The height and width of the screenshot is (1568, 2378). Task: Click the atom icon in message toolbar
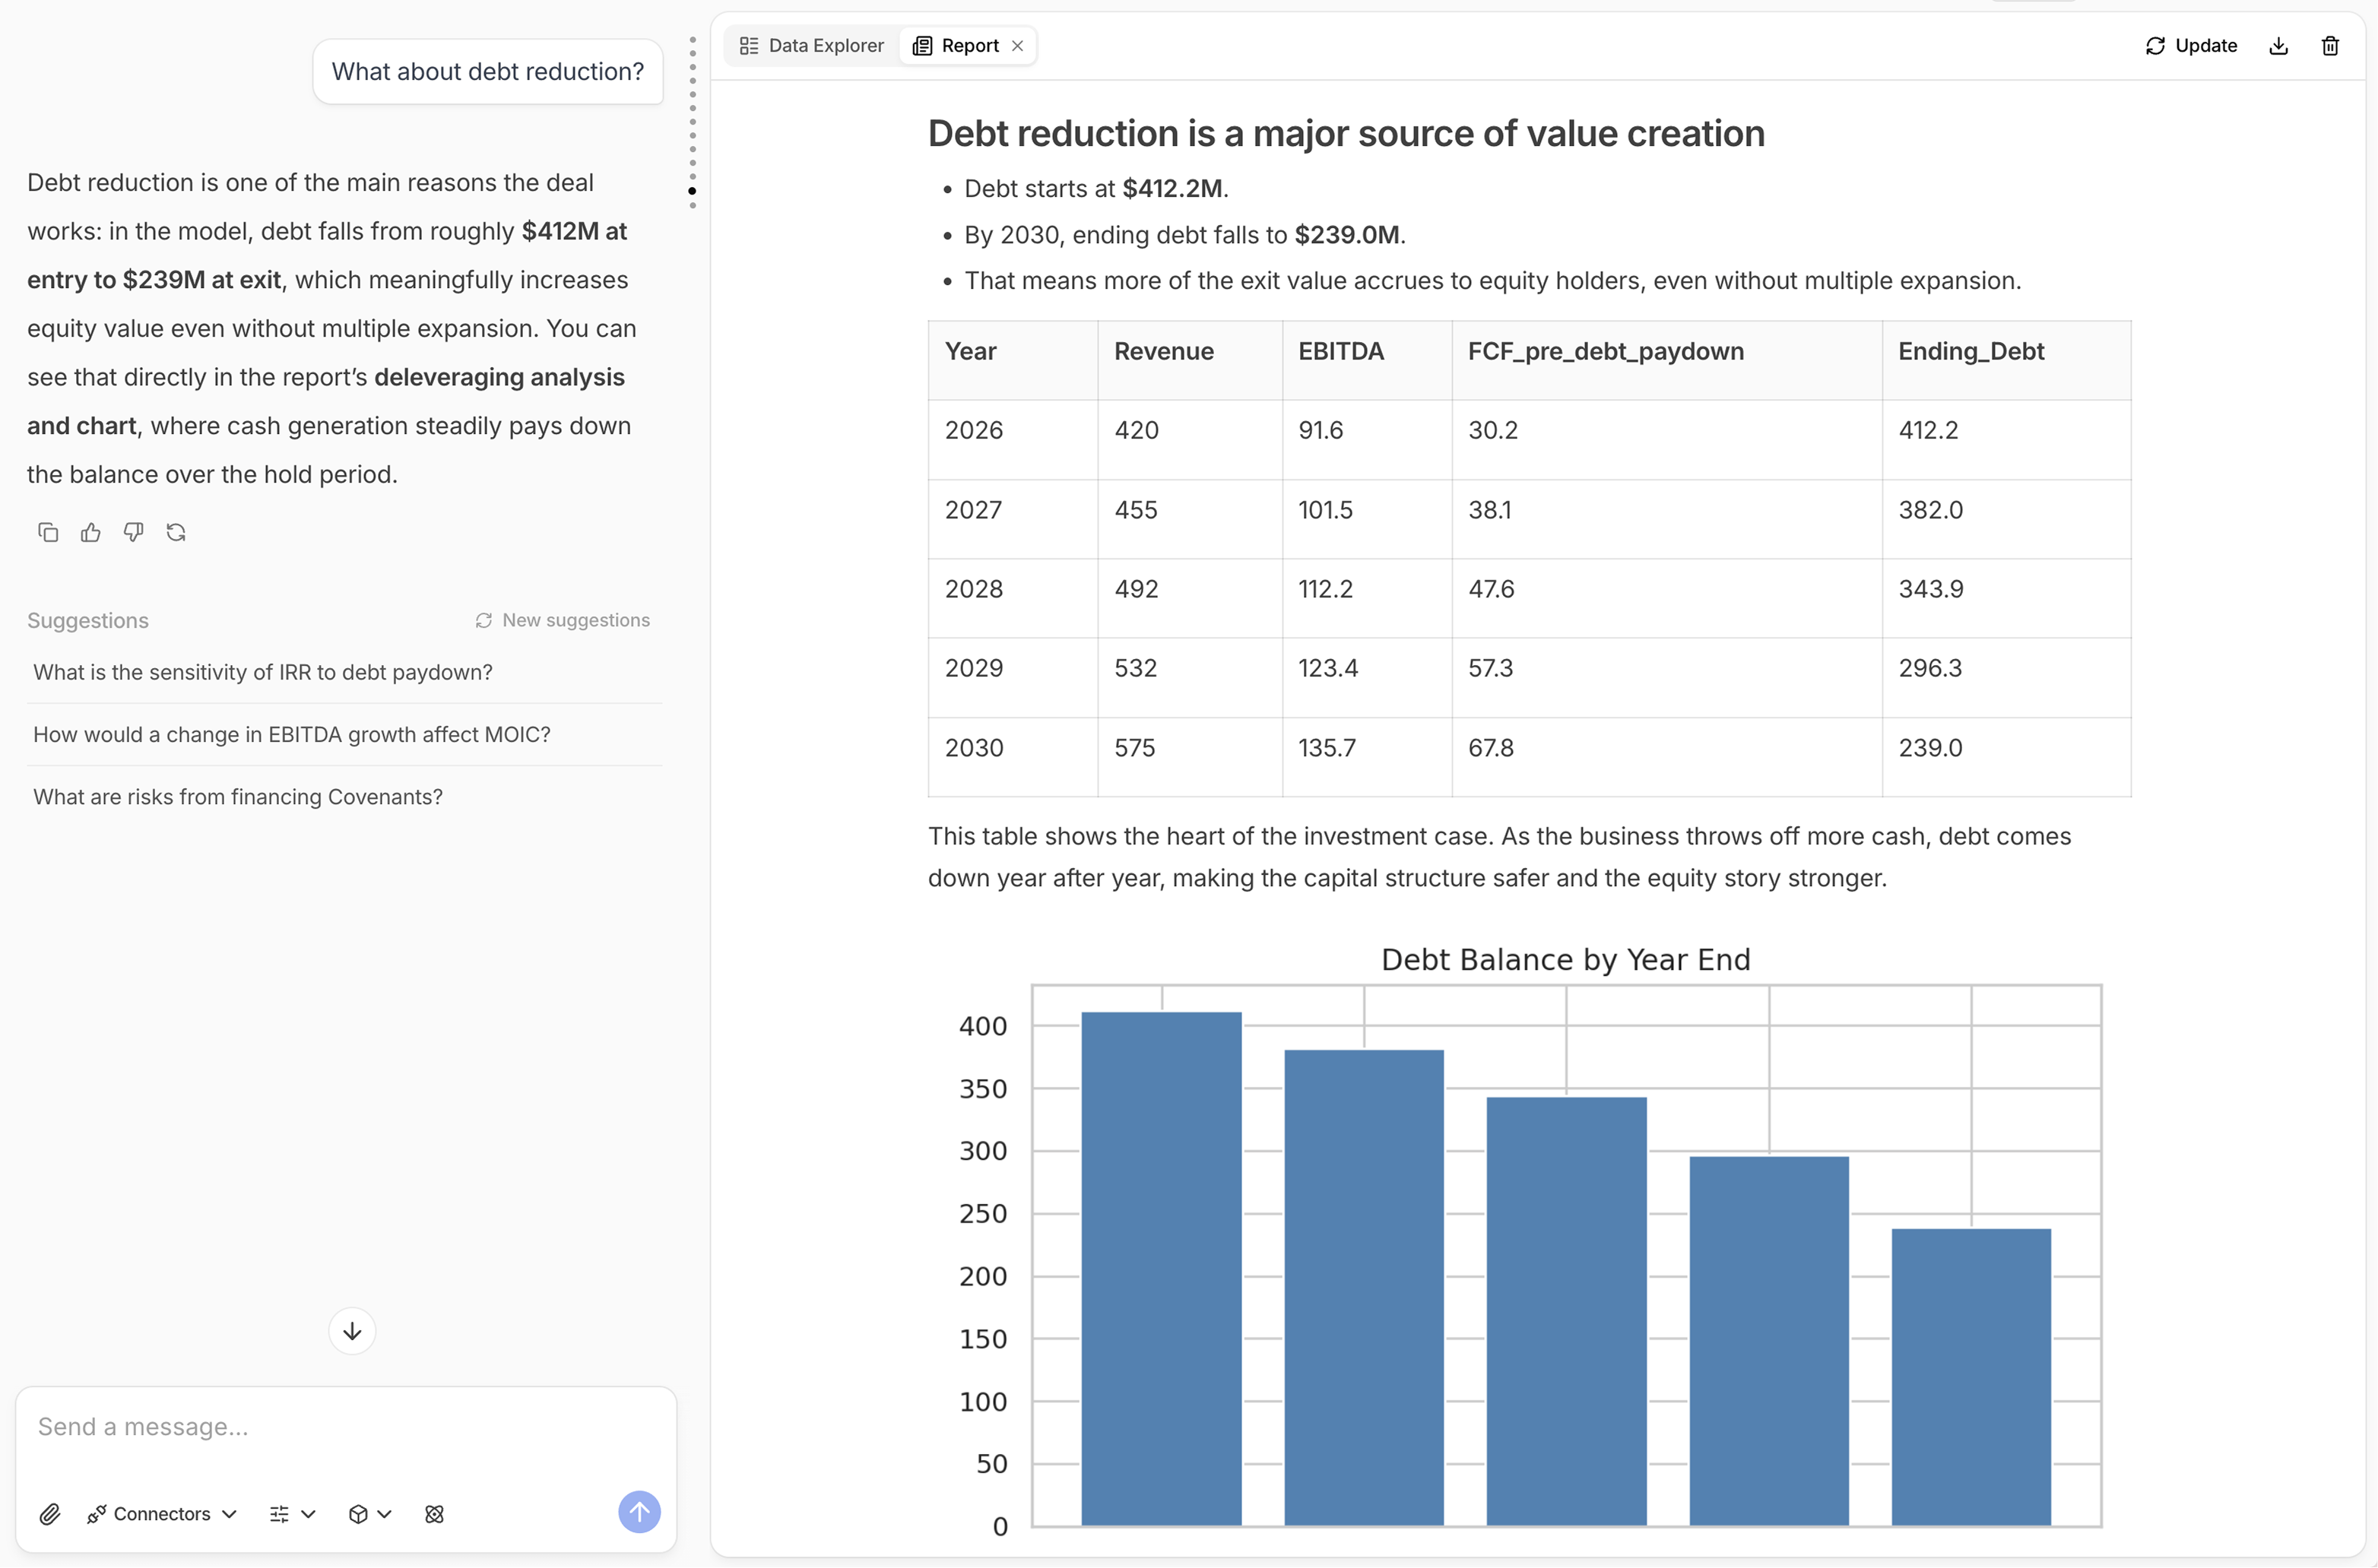(434, 1514)
